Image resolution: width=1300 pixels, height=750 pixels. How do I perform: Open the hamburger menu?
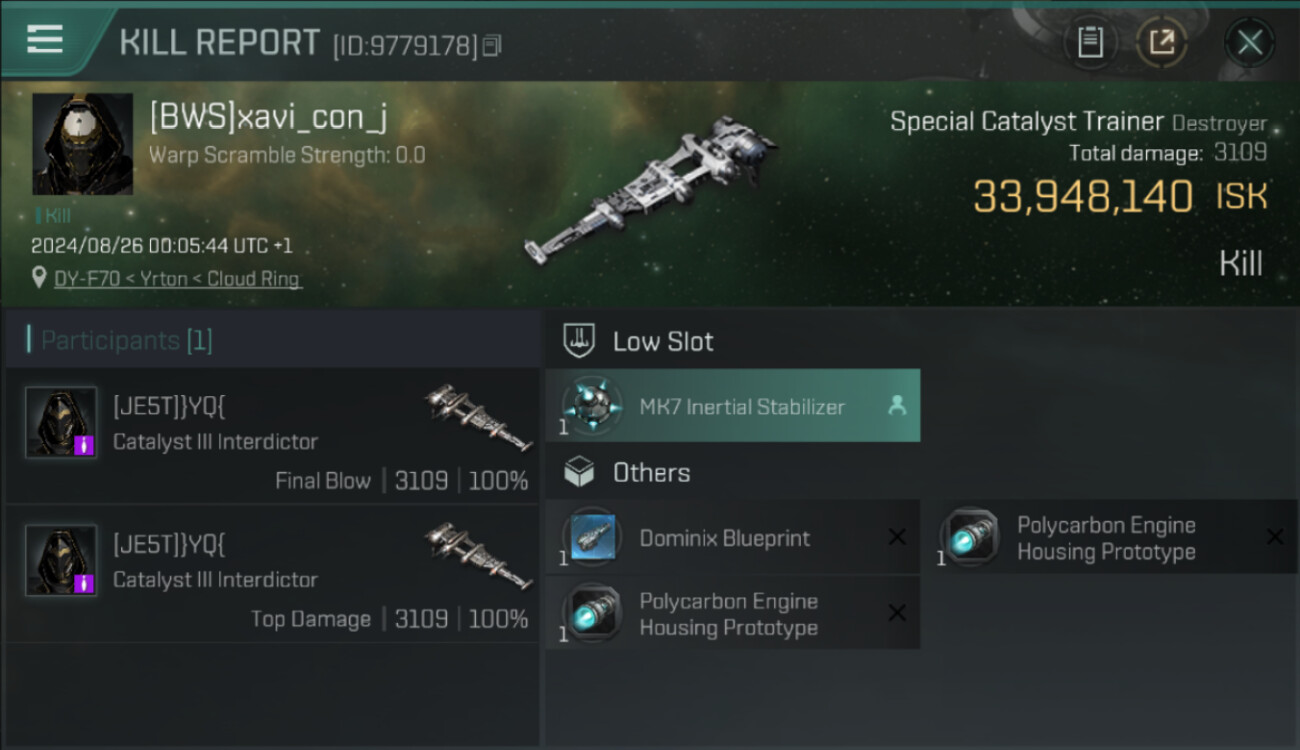point(45,40)
